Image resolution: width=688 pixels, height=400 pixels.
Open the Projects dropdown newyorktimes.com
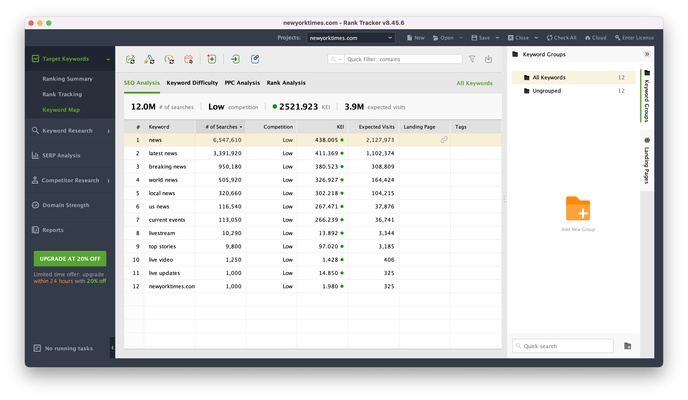tap(351, 38)
